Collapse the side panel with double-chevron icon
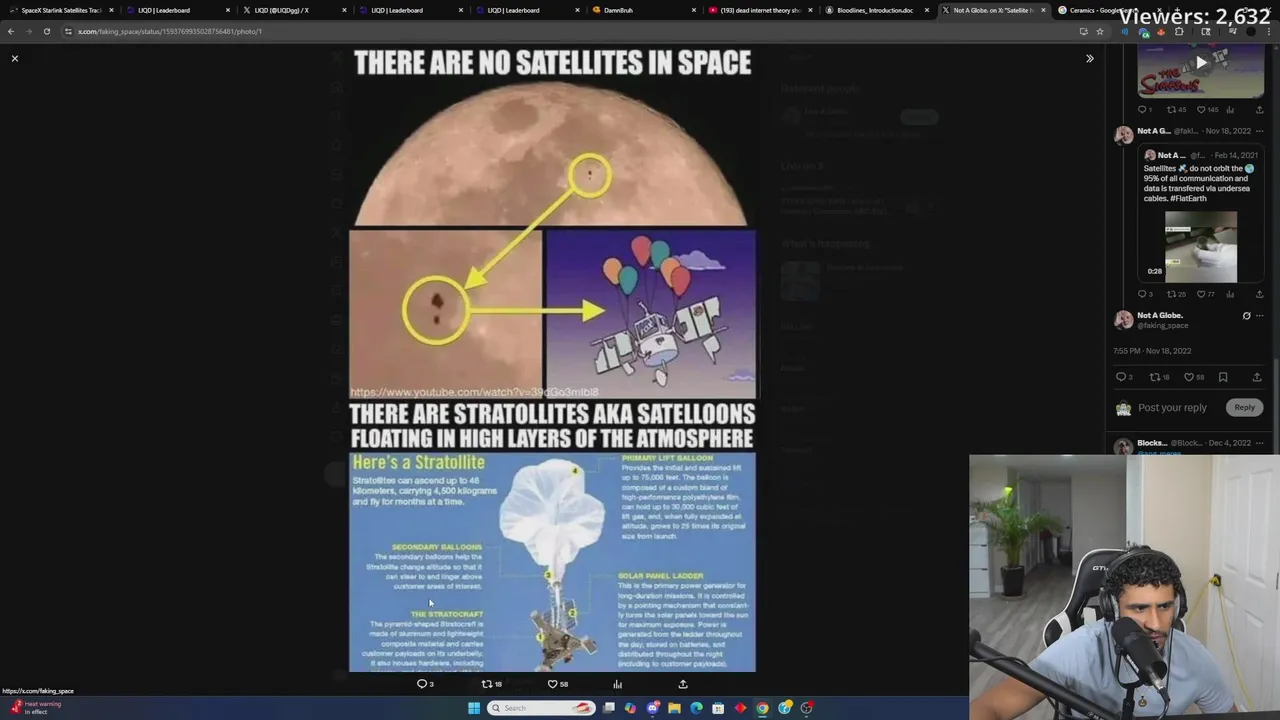Screen dimensions: 1280x720 tap(1090, 59)
